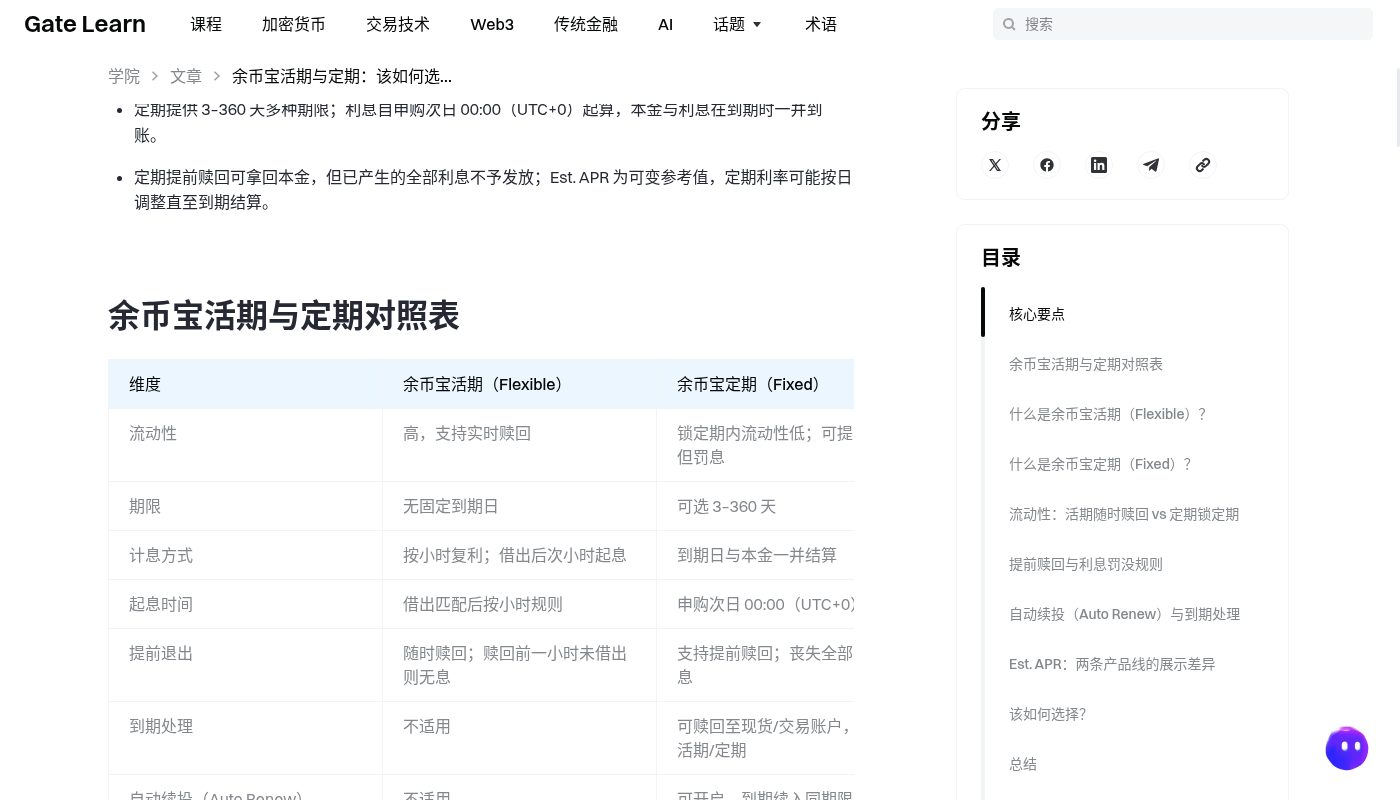Jump to 什么是余币宝活期（Flexible）？ section
The image size is (1400, 800).
click(1109, 414)
